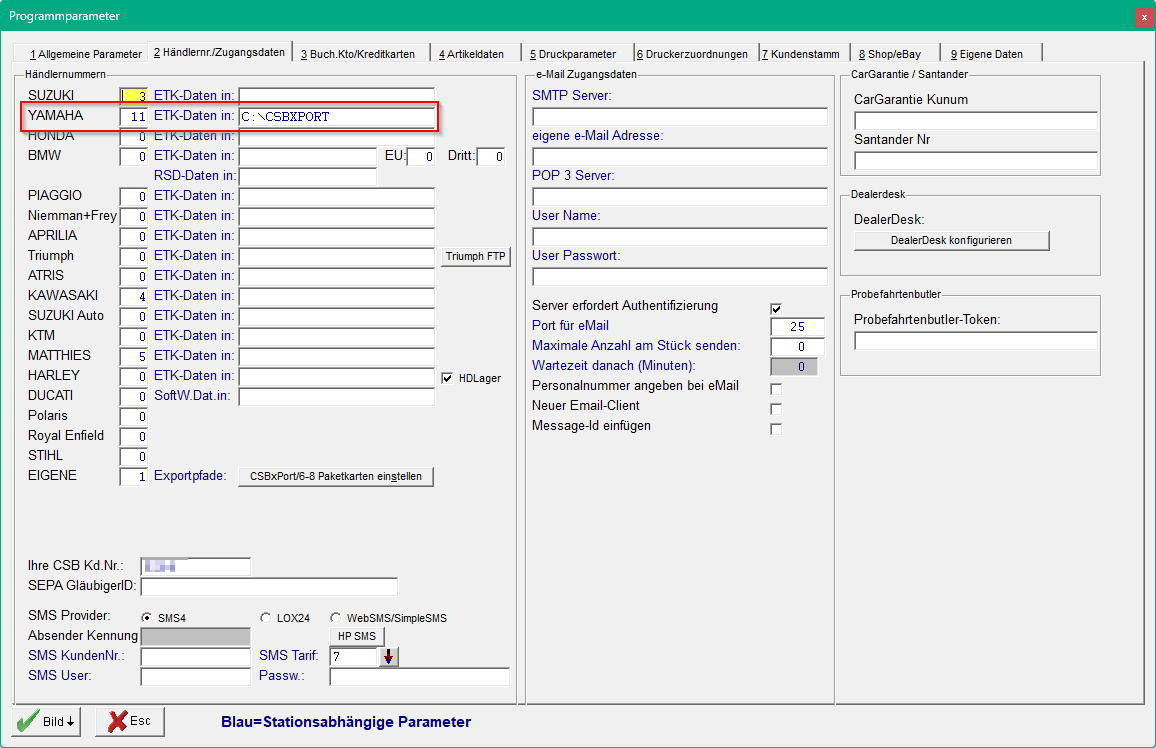This screenshot has width=1156, height=748.
Task: Click the SMS Passw. input field
Action: tap(419, 677)
